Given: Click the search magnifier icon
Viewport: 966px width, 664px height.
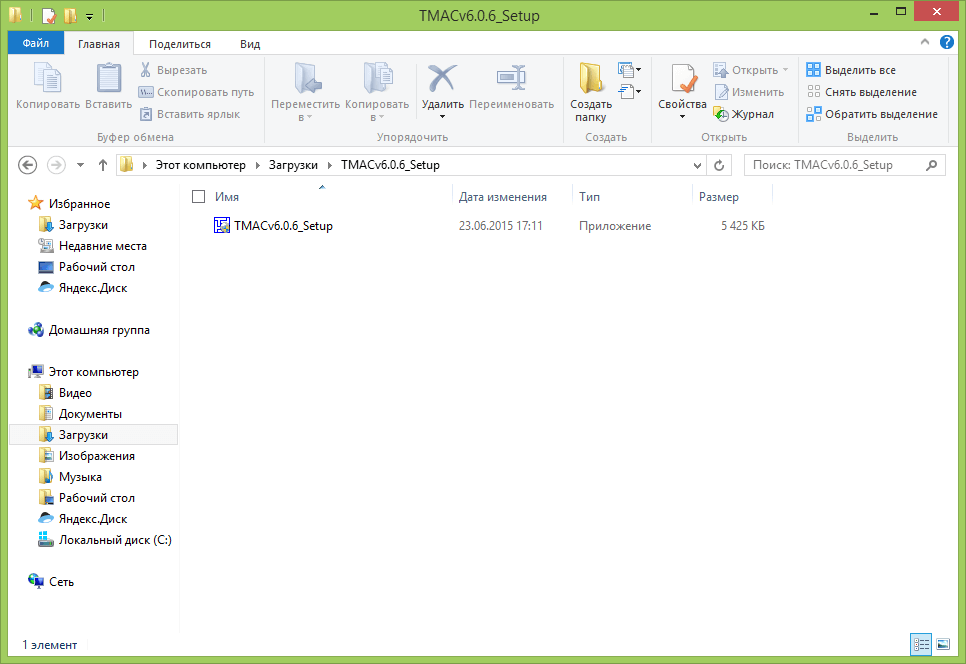Looking at the screenshot, I should tap(932, 165).
